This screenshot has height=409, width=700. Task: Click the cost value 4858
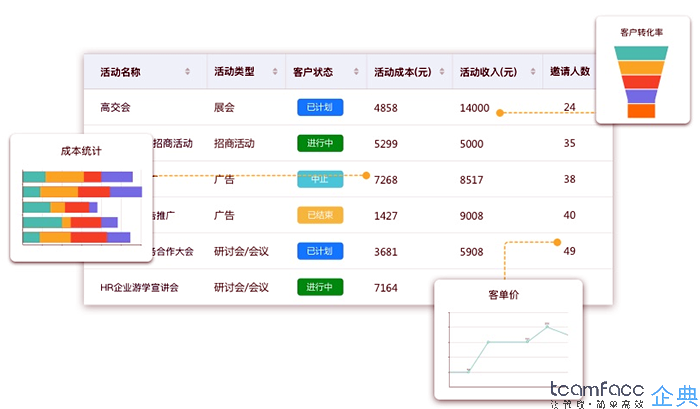[386, 108]
